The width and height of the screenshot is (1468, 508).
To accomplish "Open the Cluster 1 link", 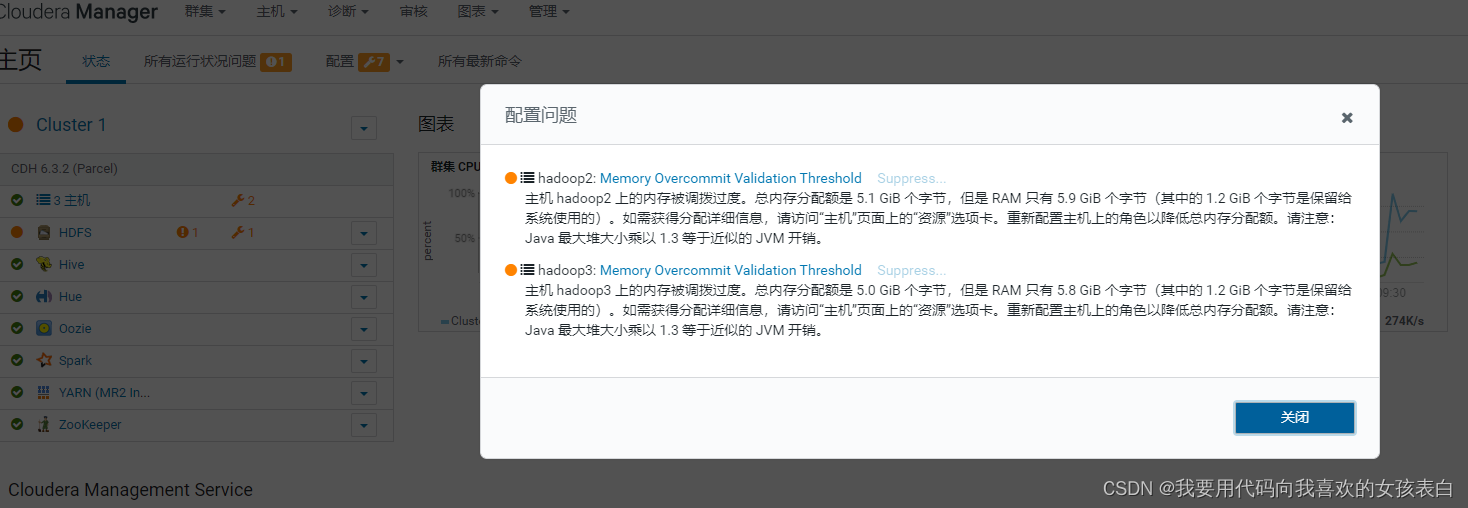I will (71, 125).
